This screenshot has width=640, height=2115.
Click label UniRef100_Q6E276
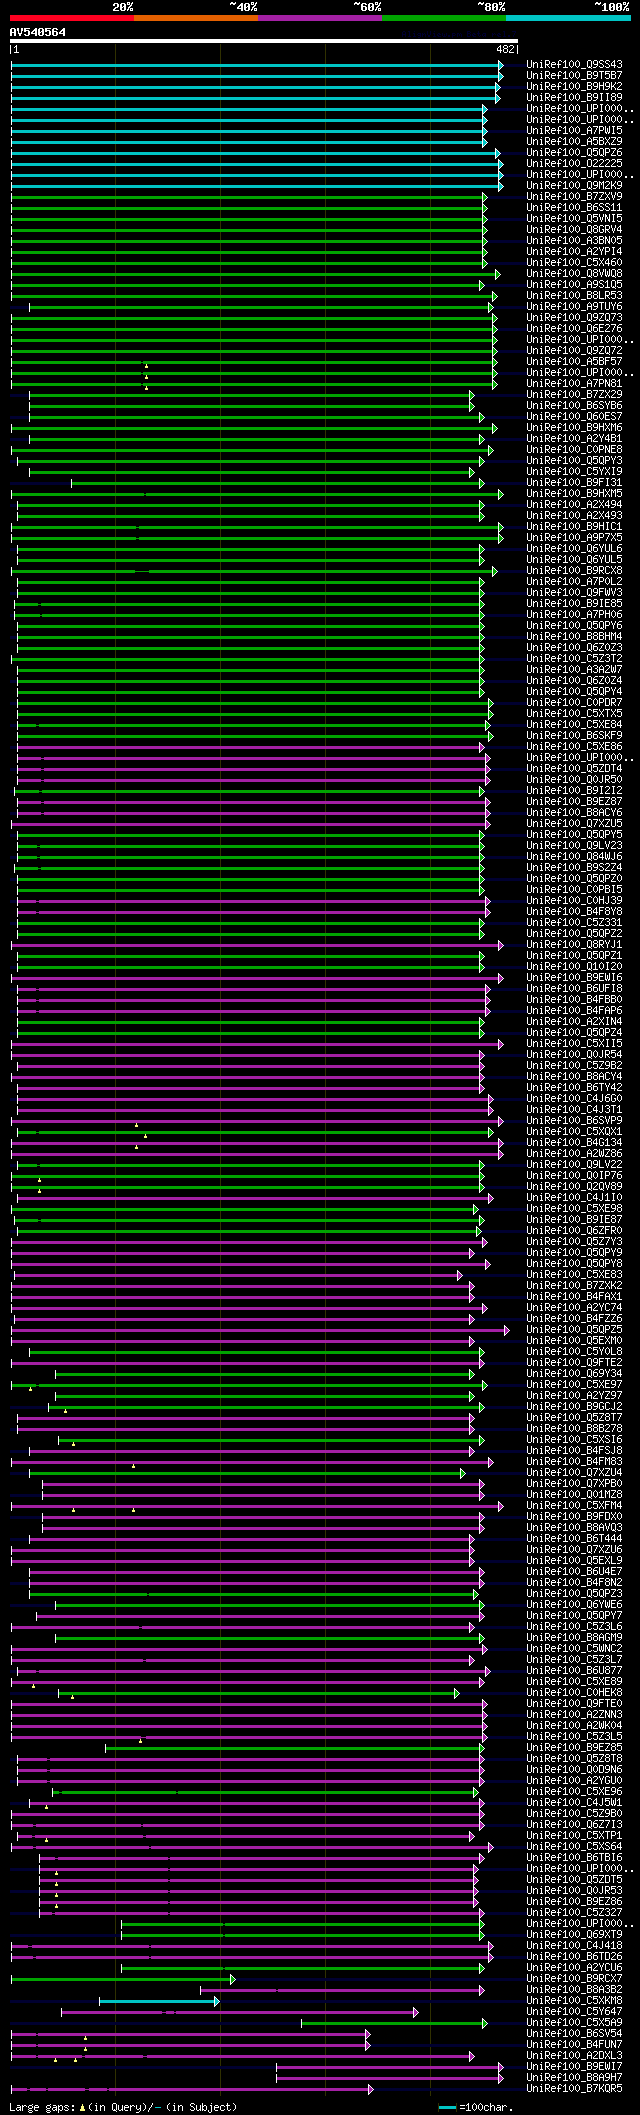tap(574, 329)
